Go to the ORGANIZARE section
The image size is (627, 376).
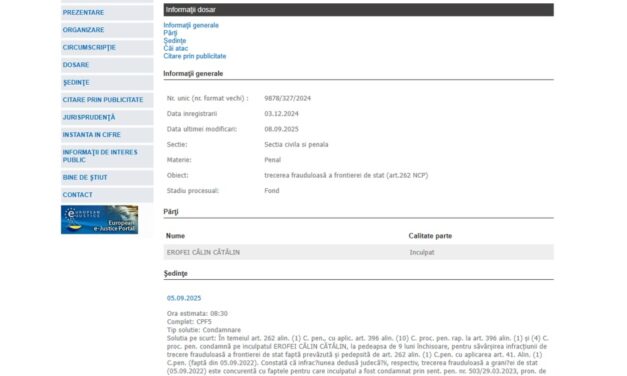(107, 30)
